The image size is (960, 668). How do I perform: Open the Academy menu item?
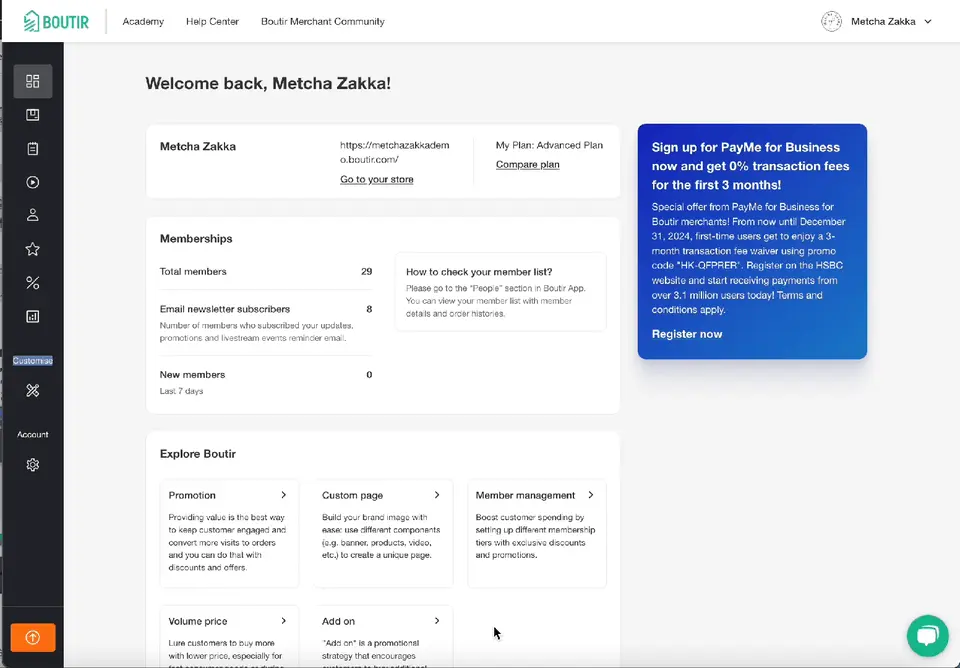click(143, 21)
